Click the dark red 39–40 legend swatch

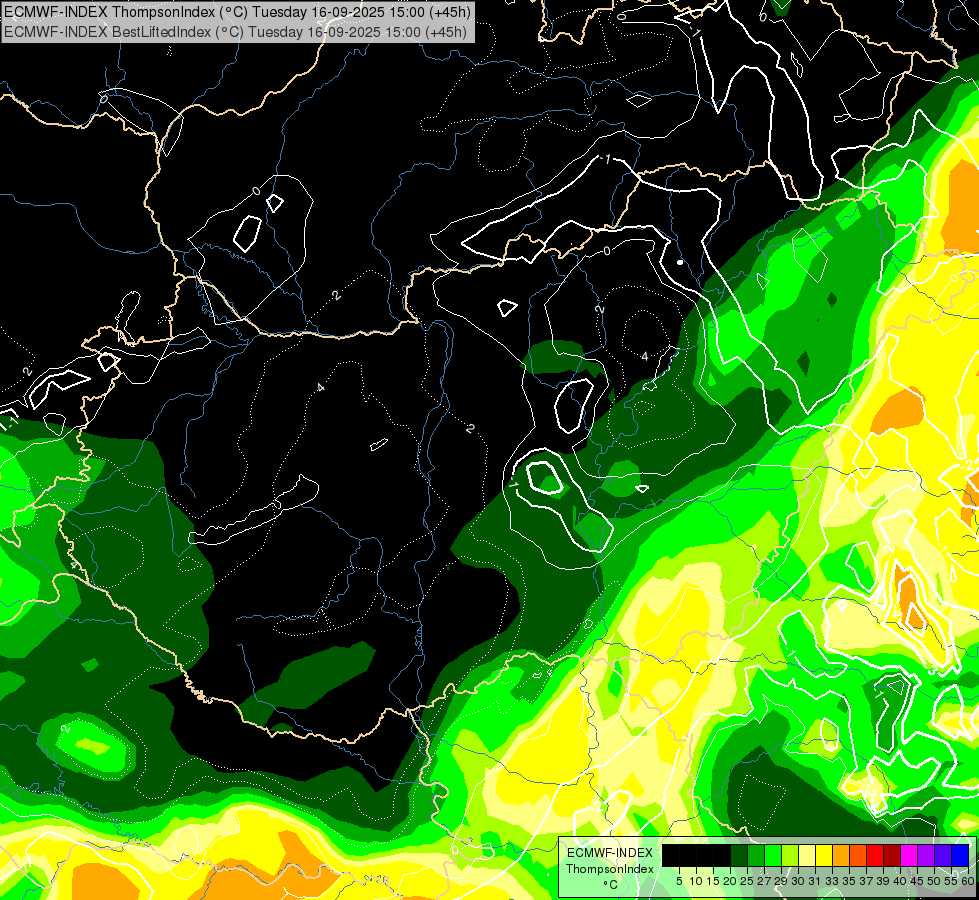892,856
